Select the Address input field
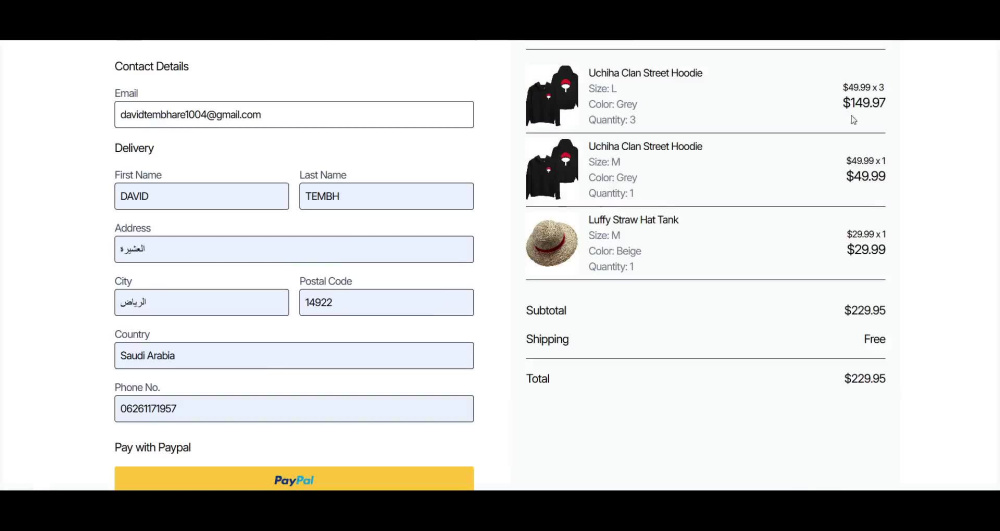 [x=294, y=249]
